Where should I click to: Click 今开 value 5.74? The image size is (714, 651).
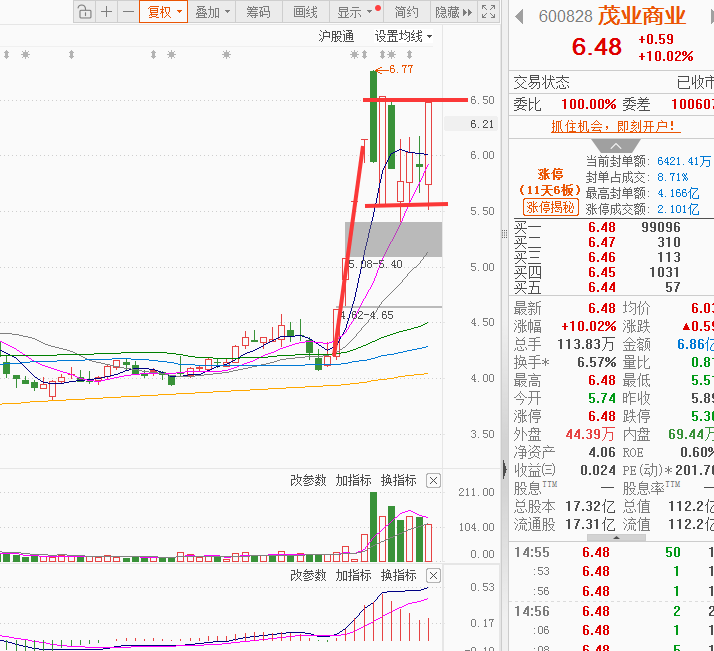[x=602, y=398]
